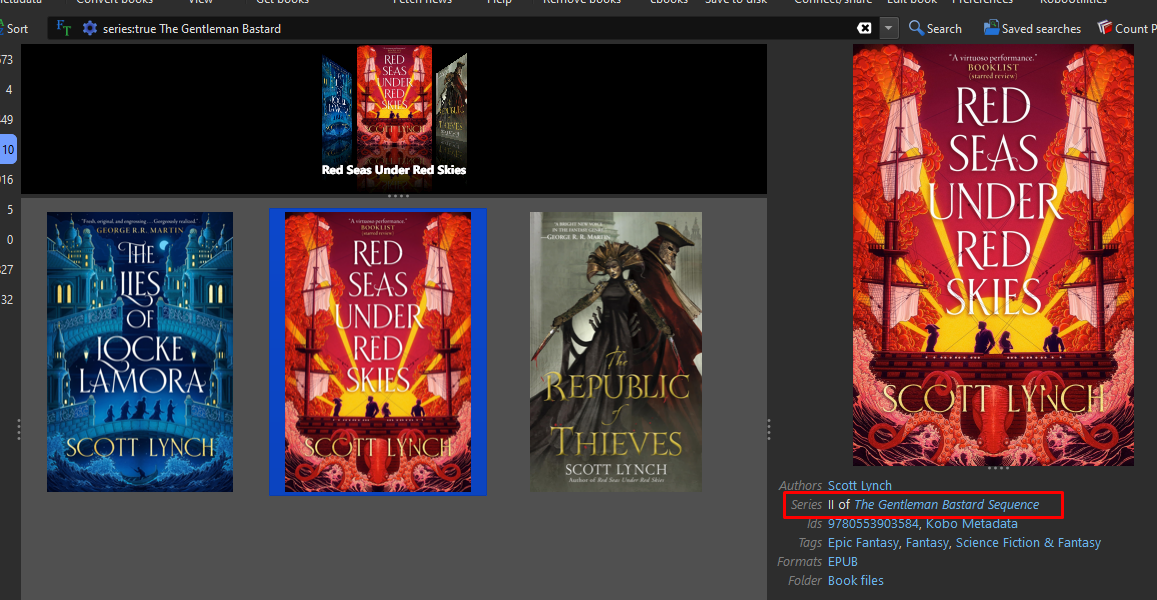Click splitter handle below cover browser
The image size is (1157, 600).
click(398, 196)
